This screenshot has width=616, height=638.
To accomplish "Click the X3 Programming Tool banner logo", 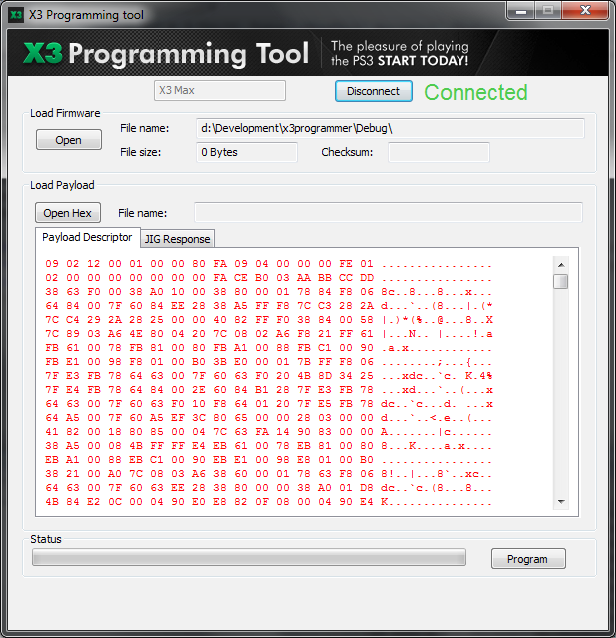I will (x=166, y=53).
